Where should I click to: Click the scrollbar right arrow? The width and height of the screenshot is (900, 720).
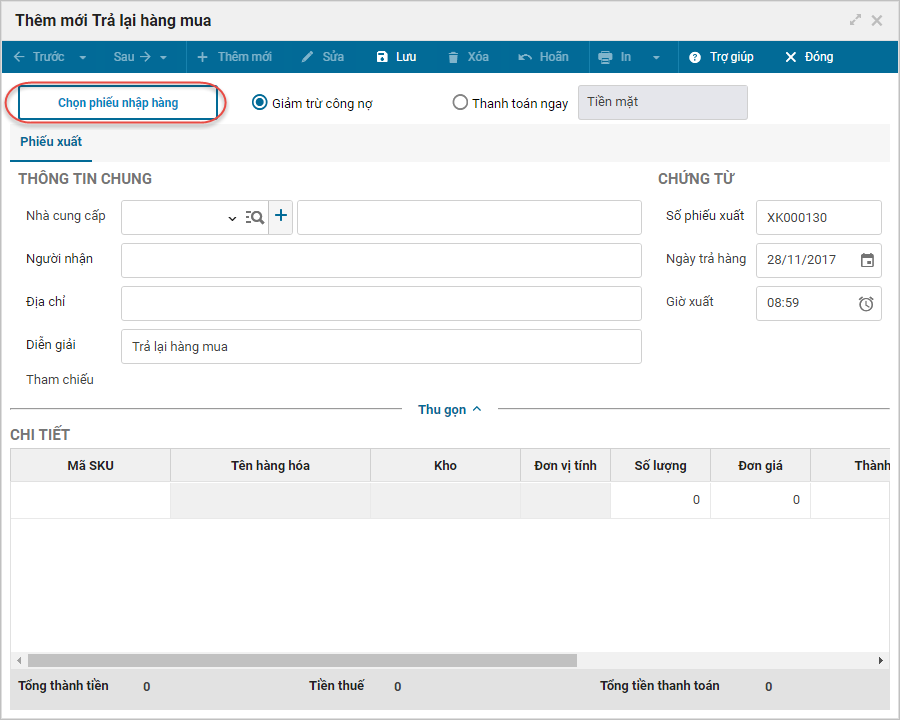point(880,660)
